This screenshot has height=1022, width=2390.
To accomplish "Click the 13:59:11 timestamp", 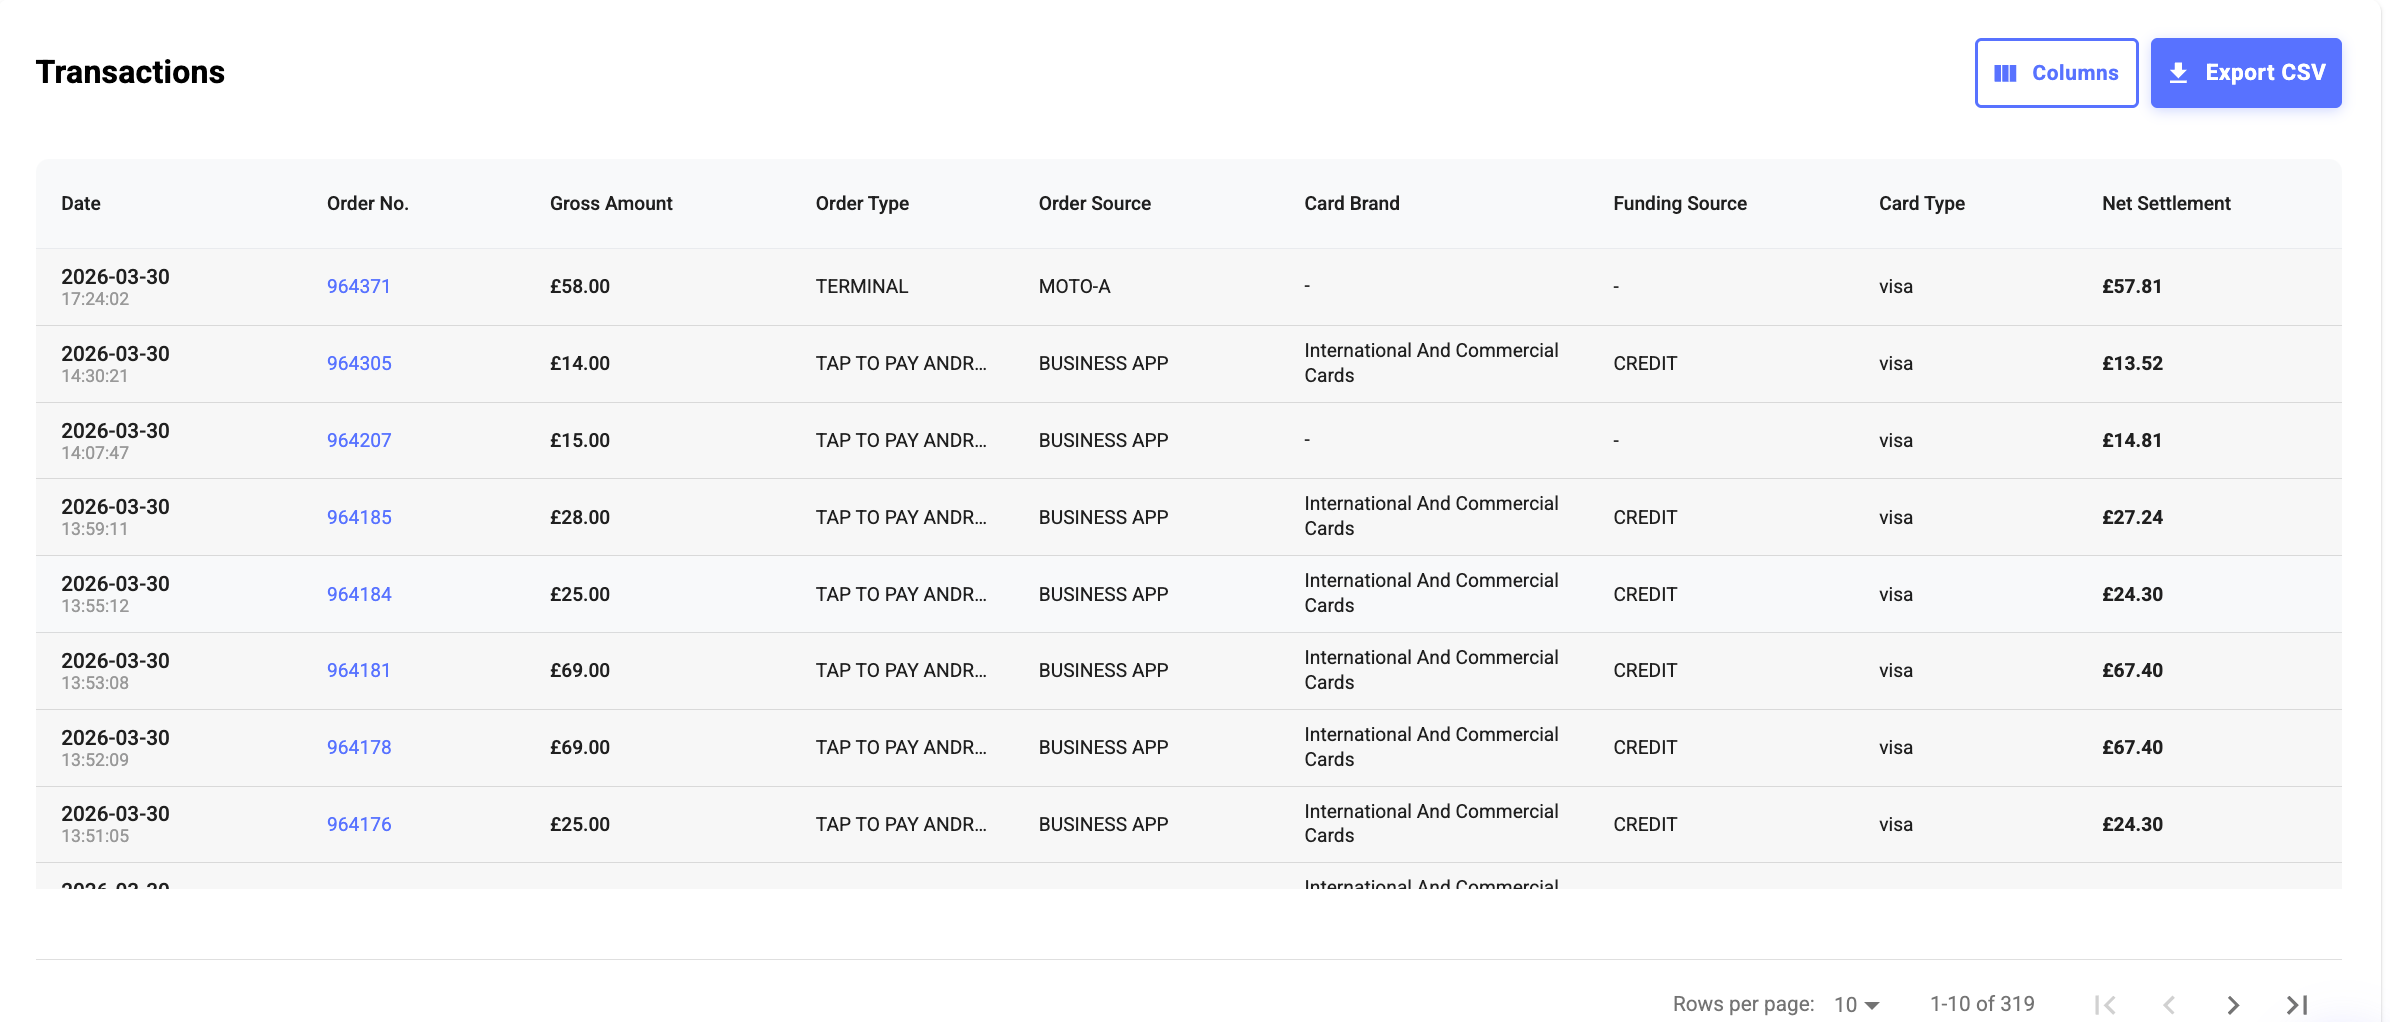I will (95, 529).
